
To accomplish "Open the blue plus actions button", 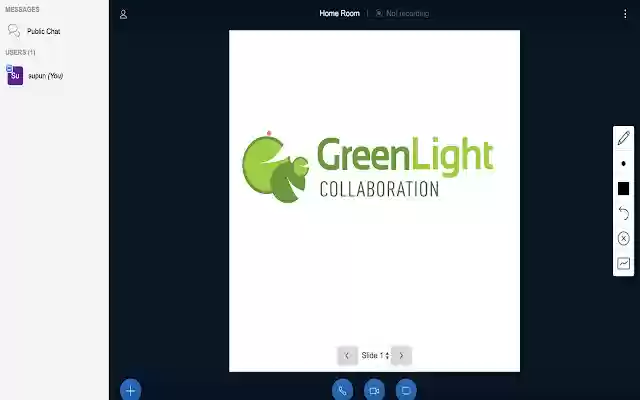I will (131, 390).
